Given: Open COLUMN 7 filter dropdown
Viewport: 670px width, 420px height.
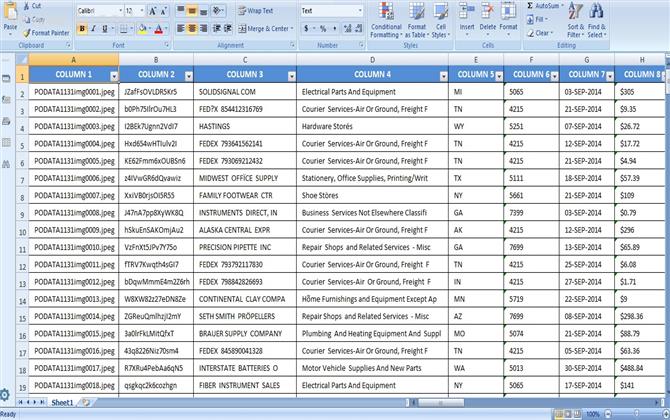Looking at the screenshot, I should pos(610,76).
